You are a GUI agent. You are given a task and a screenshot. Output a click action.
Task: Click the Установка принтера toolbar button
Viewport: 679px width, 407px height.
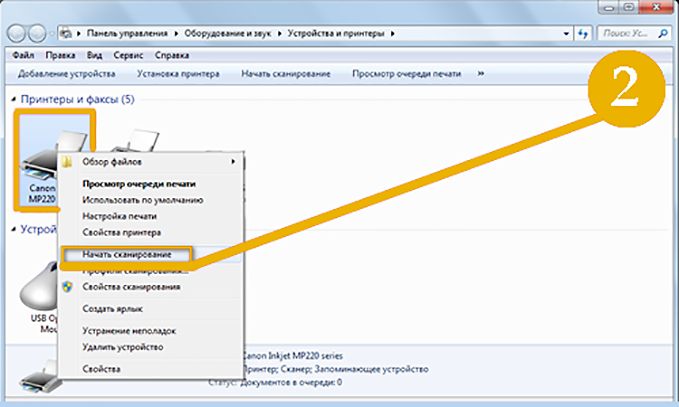tap(178, 73)
